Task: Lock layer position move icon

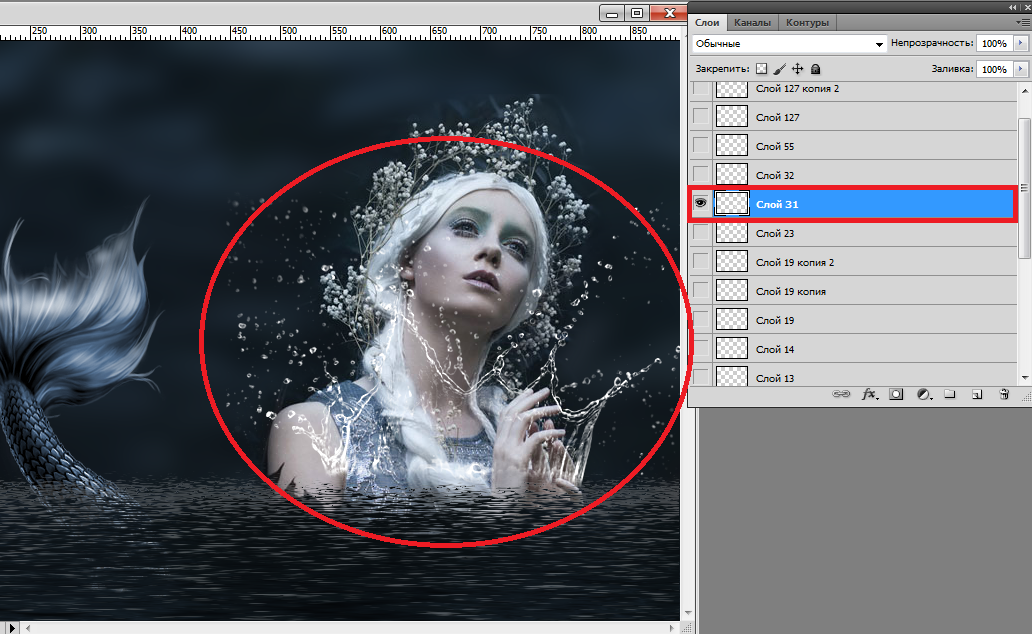Action: coord(797,69)
